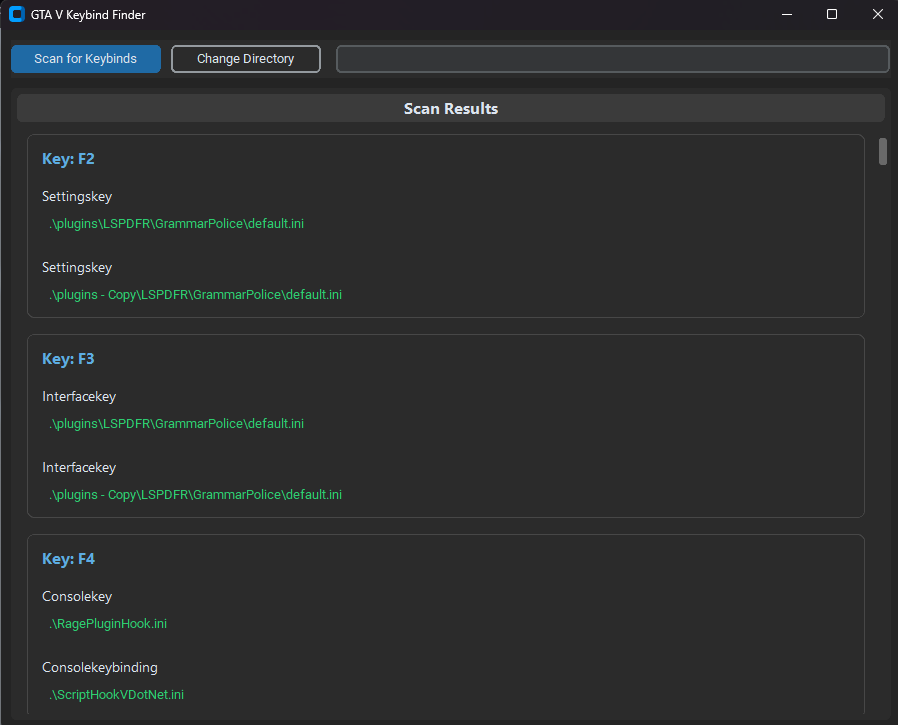Click the empty field beside Change Directory
This screenshot has width=898, height=725.
[612, 59]
